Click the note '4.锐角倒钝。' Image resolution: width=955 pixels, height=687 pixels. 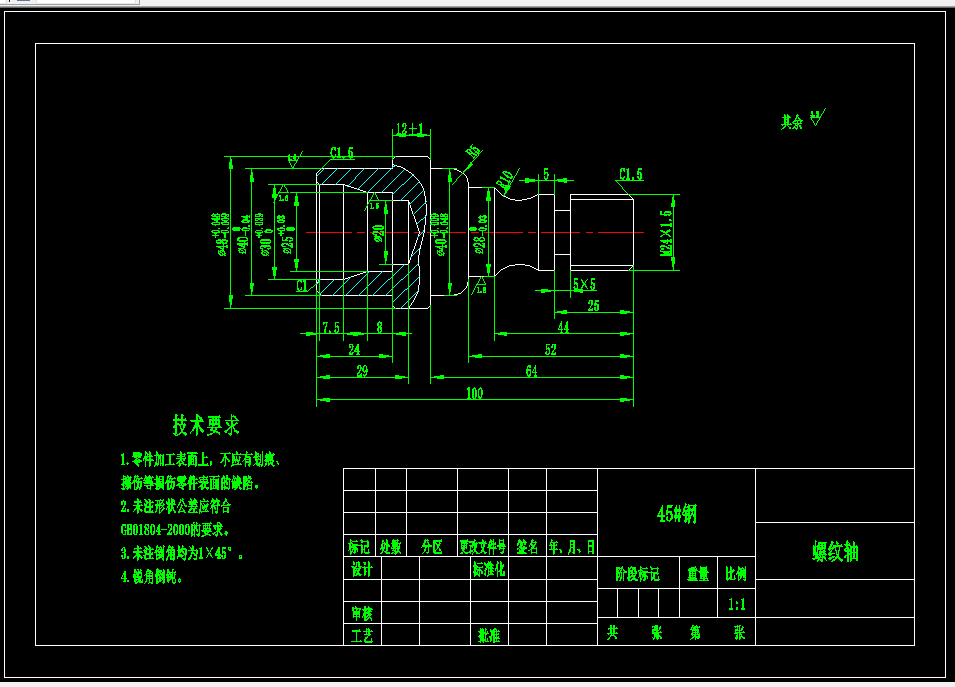152,576
